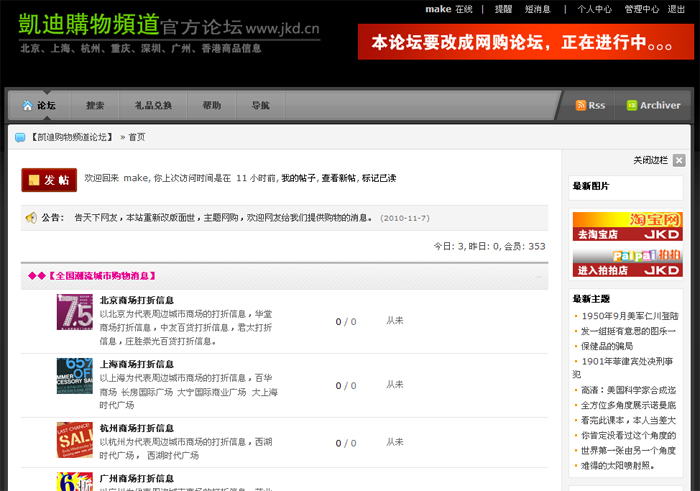The image size is (700, 491).
Task: Click the orange RSS feed icon
Action: [x=580, y=105]
